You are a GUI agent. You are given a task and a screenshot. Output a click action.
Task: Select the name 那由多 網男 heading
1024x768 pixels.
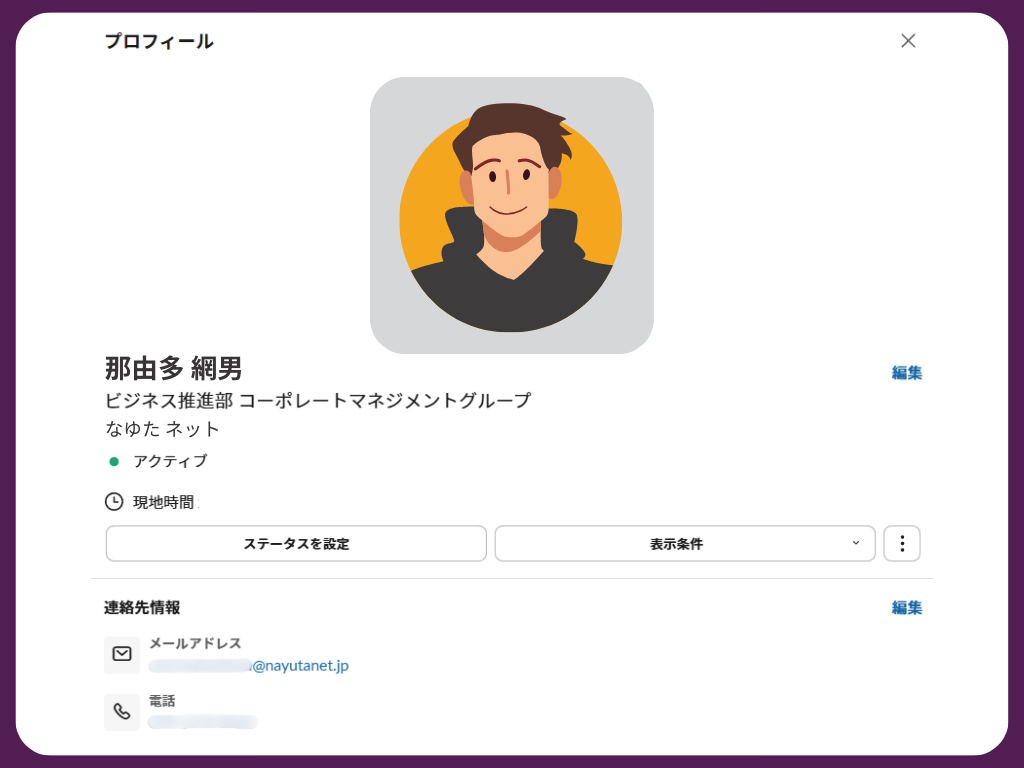[174, 369]
